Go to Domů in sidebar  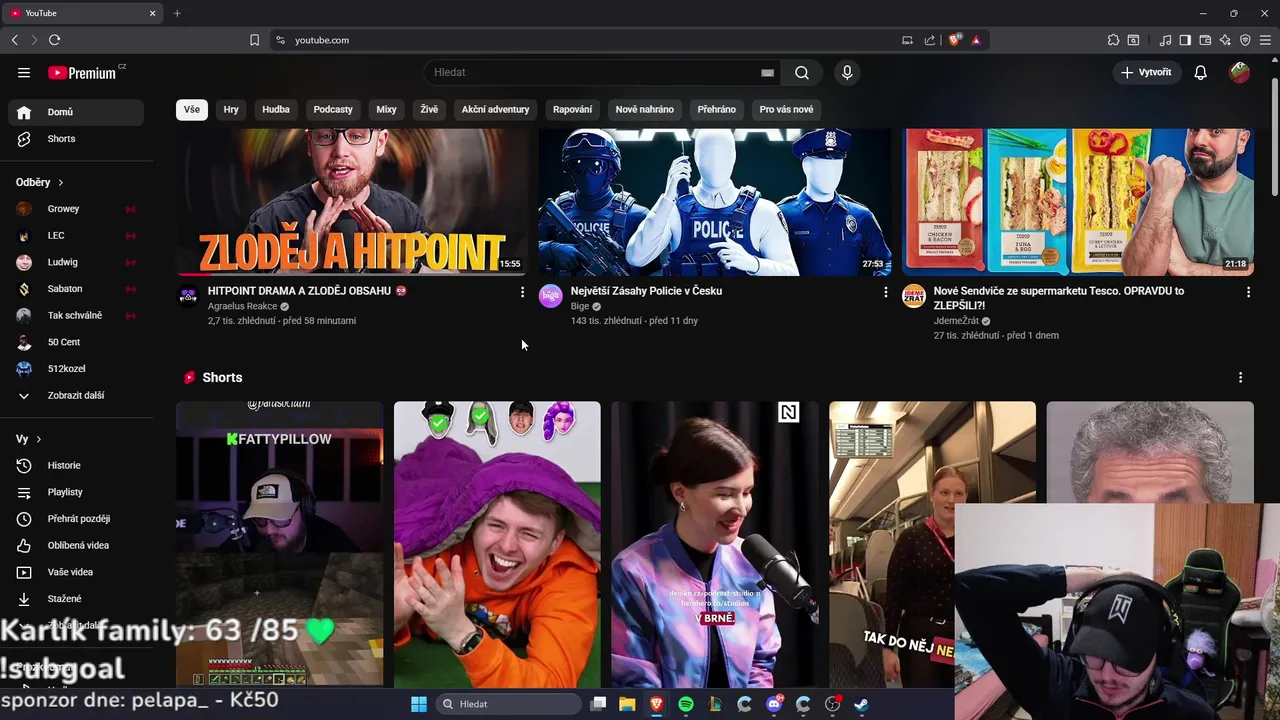pyautogui.click(x=76, y=112)
